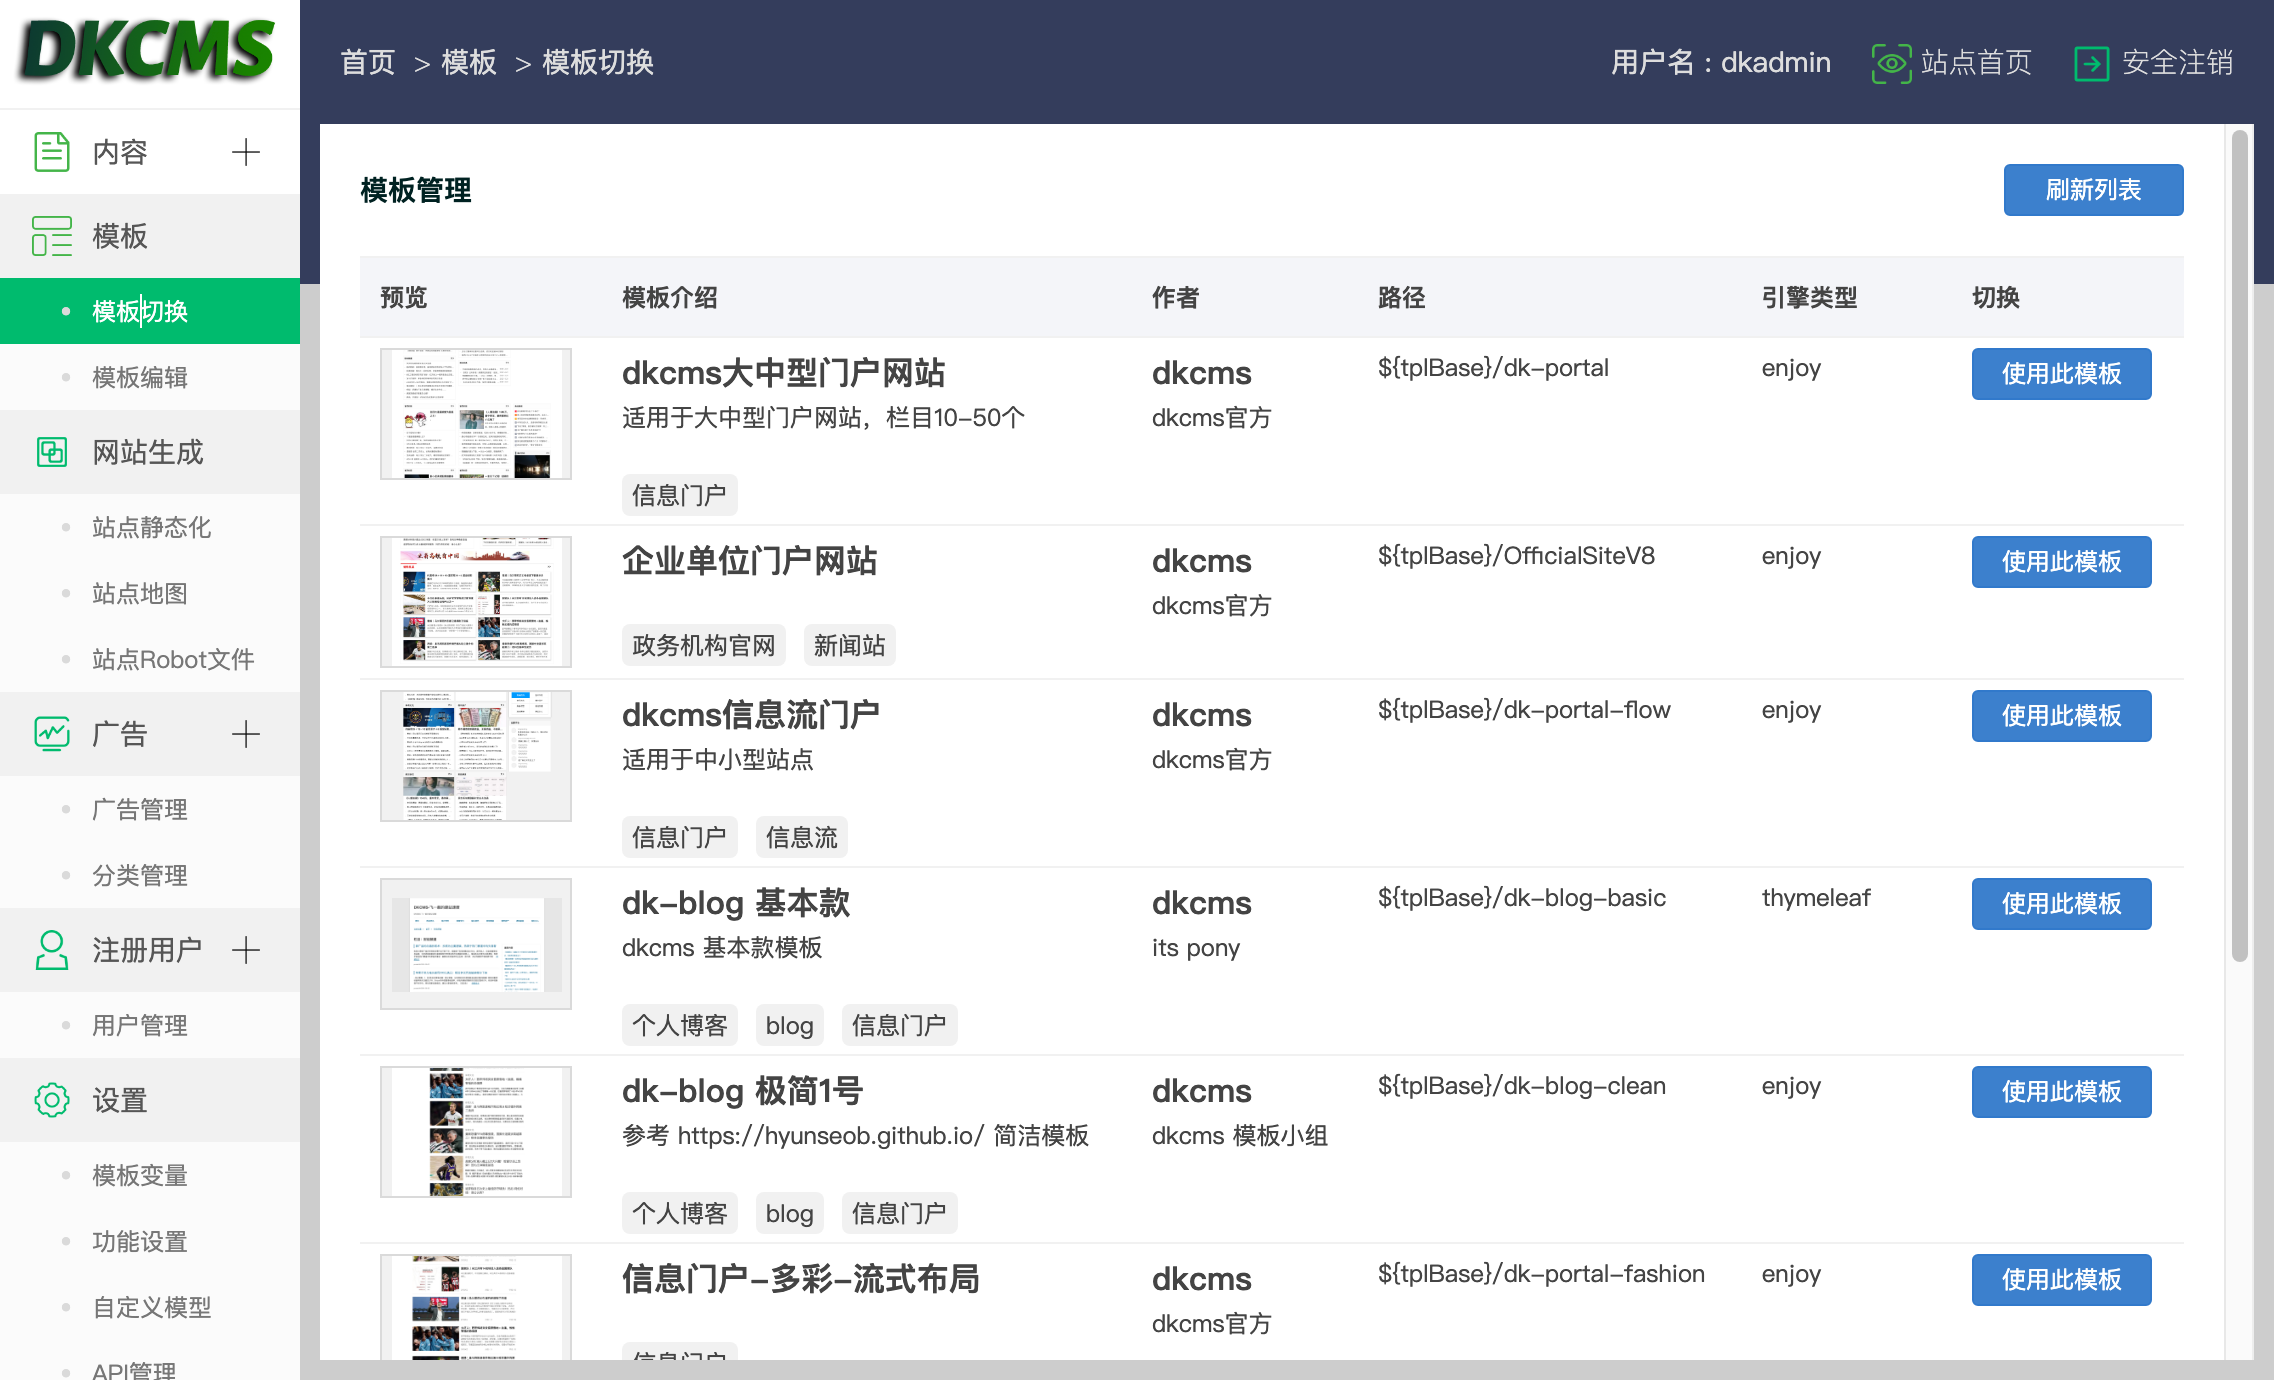Viewport: 2274px width, 1380px height.
Task: Expand the 广告 section with plus sign
Action: click(x=246, y=734)
